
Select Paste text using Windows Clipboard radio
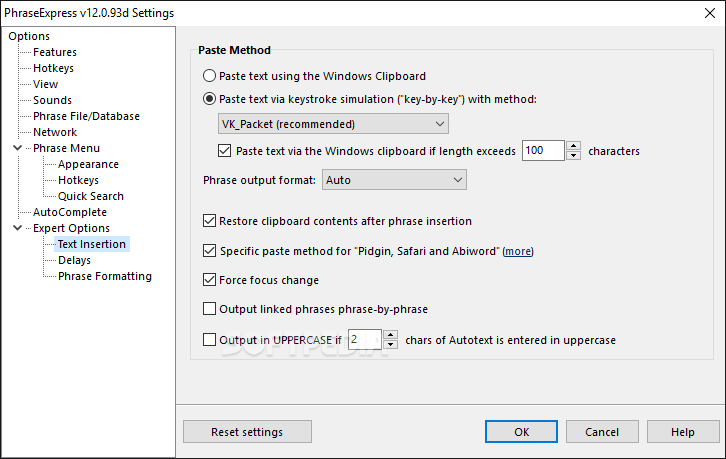(x=209, y=76)
